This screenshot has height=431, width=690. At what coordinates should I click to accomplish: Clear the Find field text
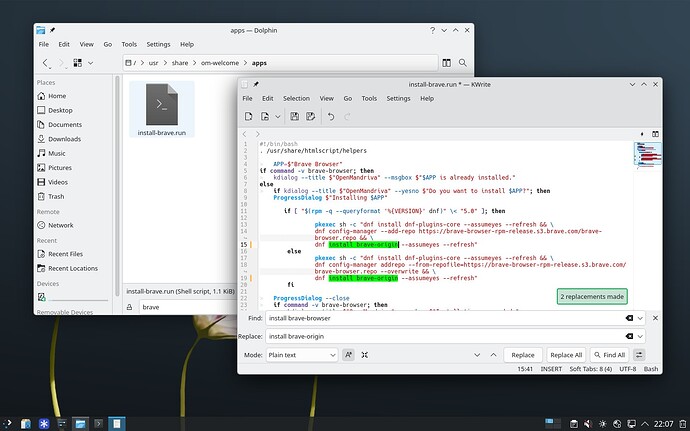pyautogui.click(x=629, y=318)
